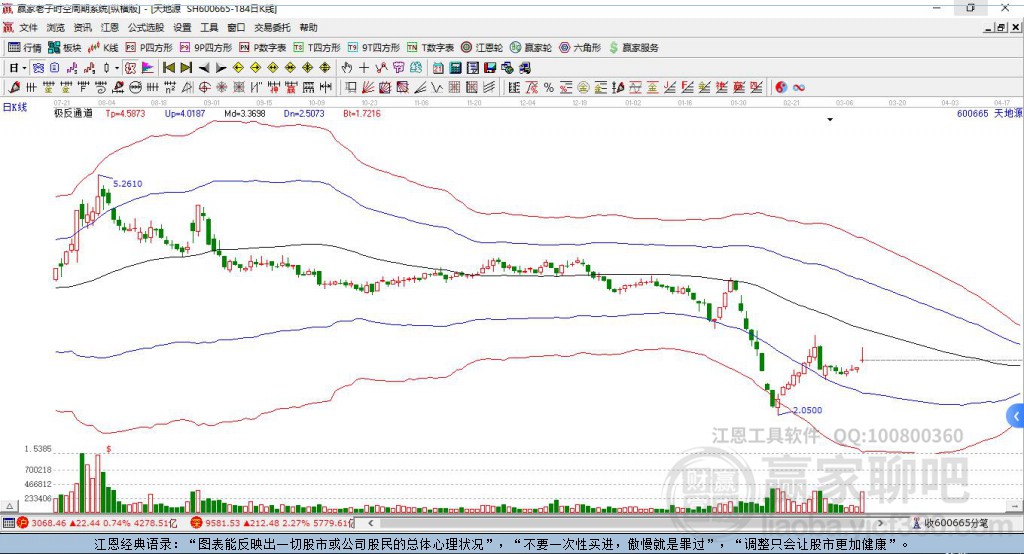This screenshot has width=1024, height=554.
Task: Click the Tp=4.5873 indicator value
Action: 125,113
